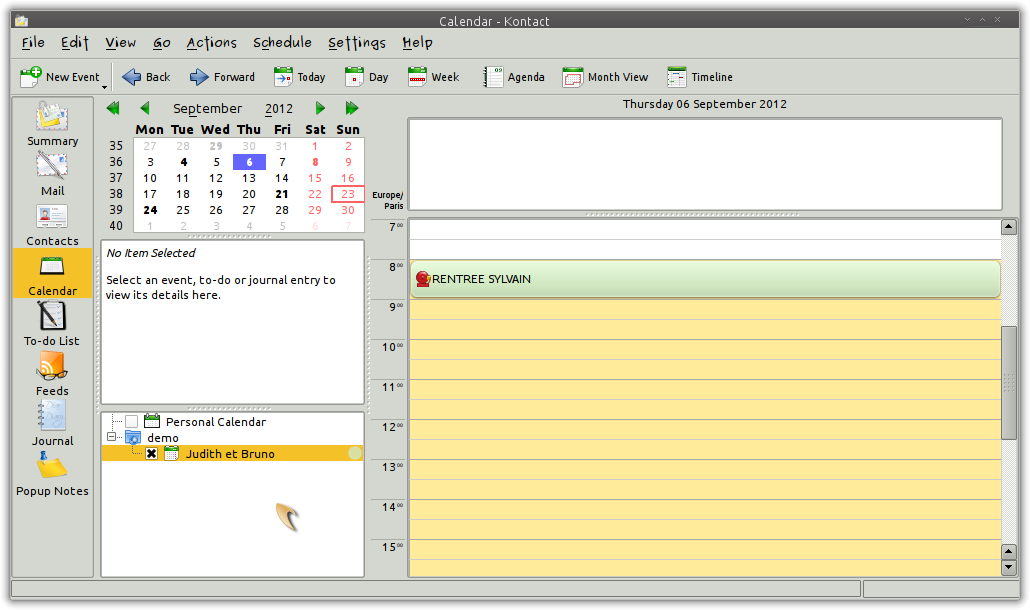This screenshot has width=1030, height=610.
Task: Open the Agenda view
Action: 514,77
